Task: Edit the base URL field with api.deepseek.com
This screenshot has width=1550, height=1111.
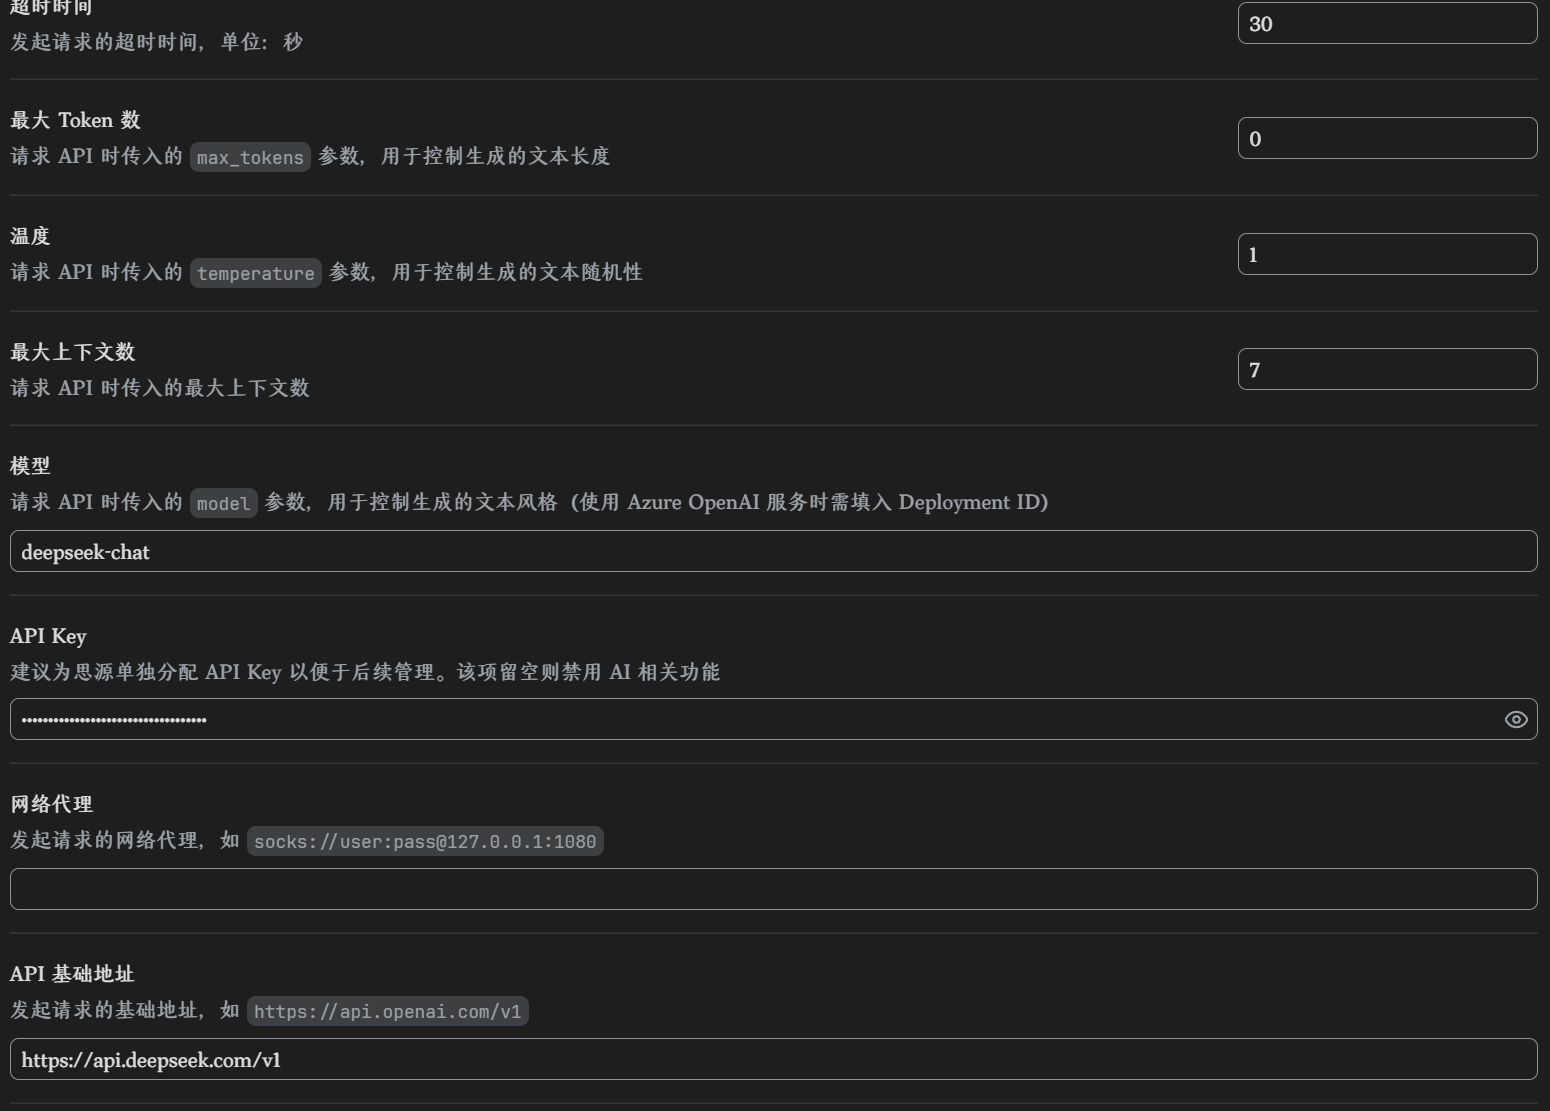Action: (x=774, y=1059)
